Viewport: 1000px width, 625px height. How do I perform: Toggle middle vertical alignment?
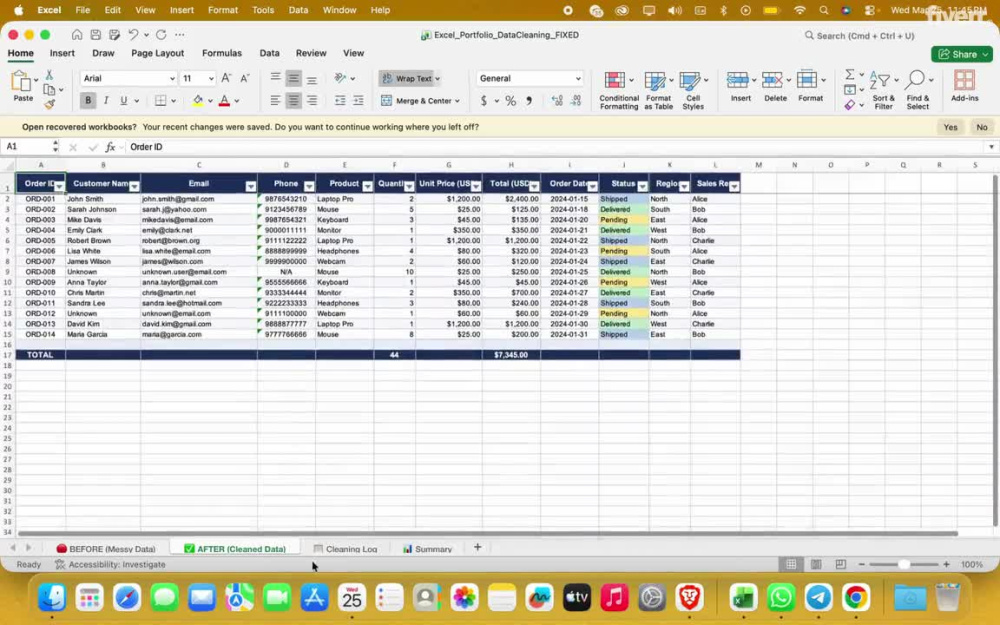pyautogui.click(x=293, y=78)
